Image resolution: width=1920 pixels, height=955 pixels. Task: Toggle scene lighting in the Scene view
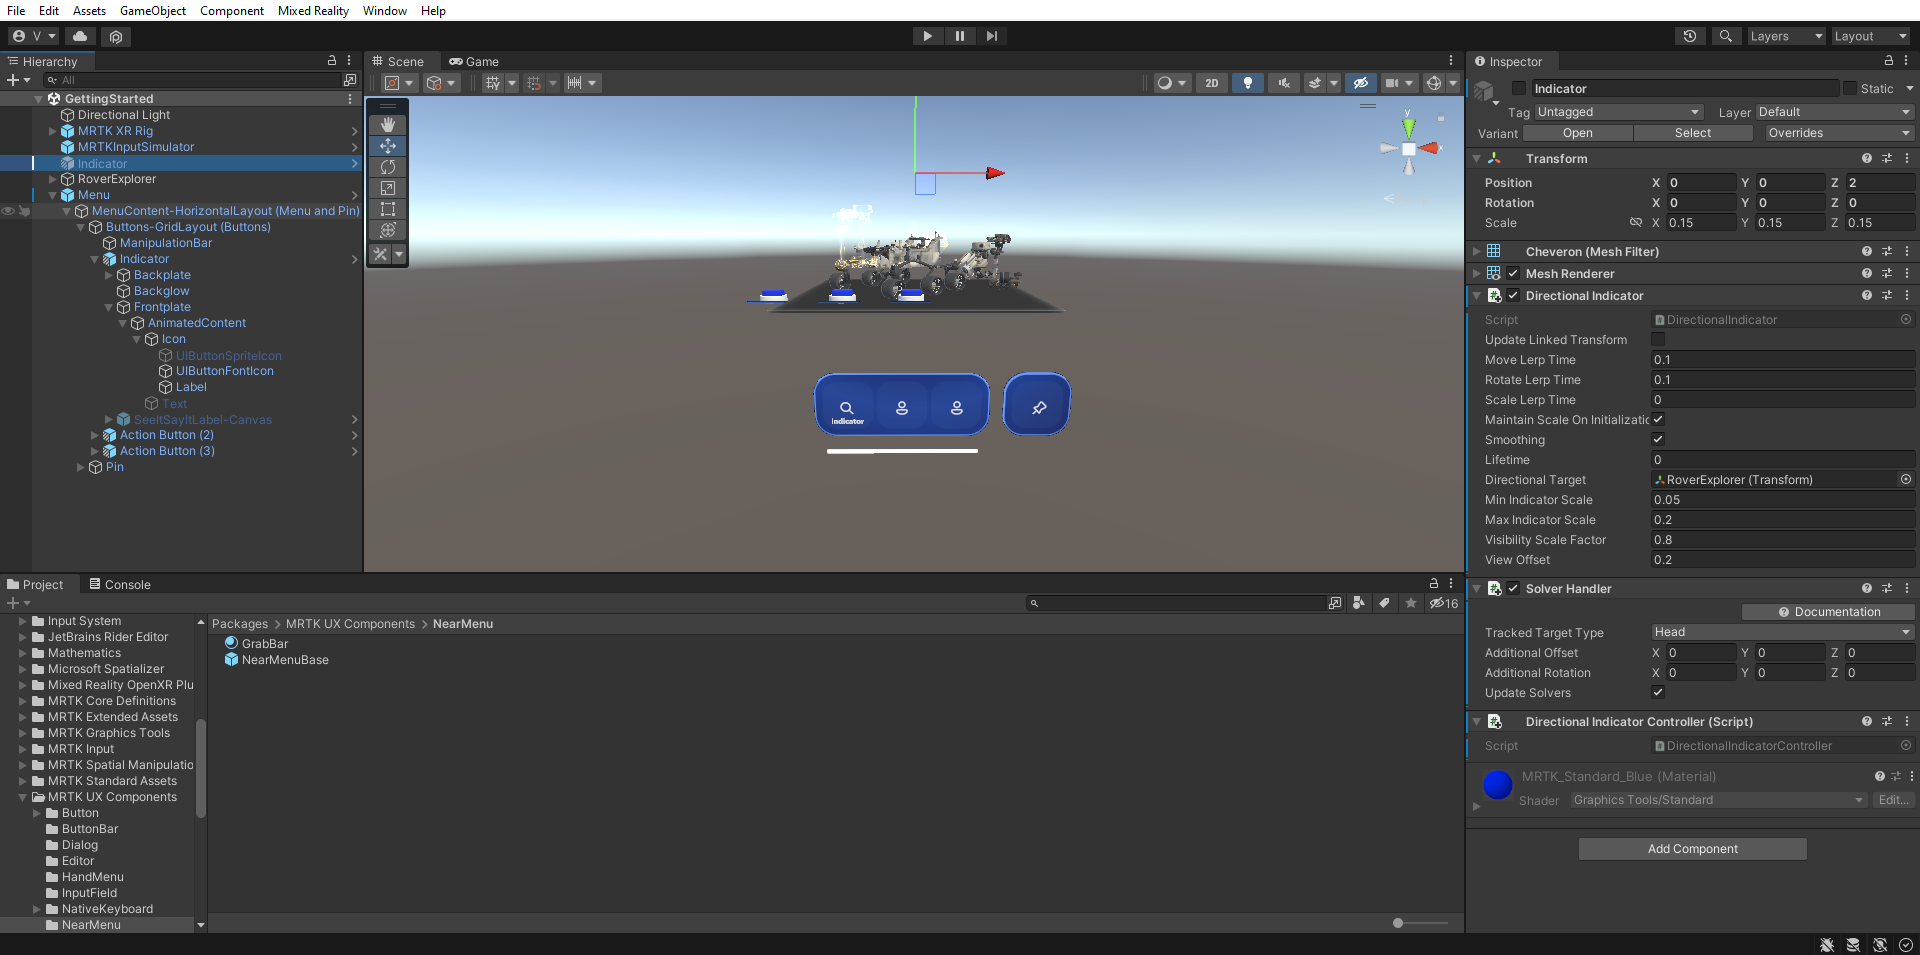click(1247, 83)
